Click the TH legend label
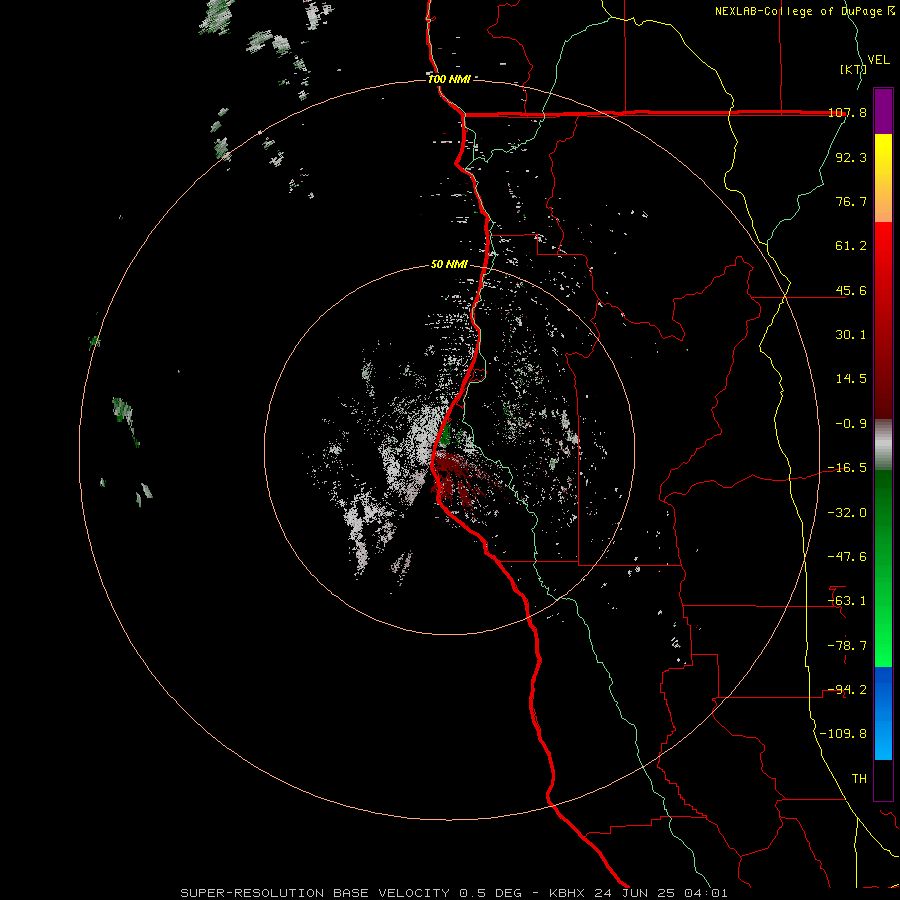The image size is (900, 900). click(x=859, y=779)
